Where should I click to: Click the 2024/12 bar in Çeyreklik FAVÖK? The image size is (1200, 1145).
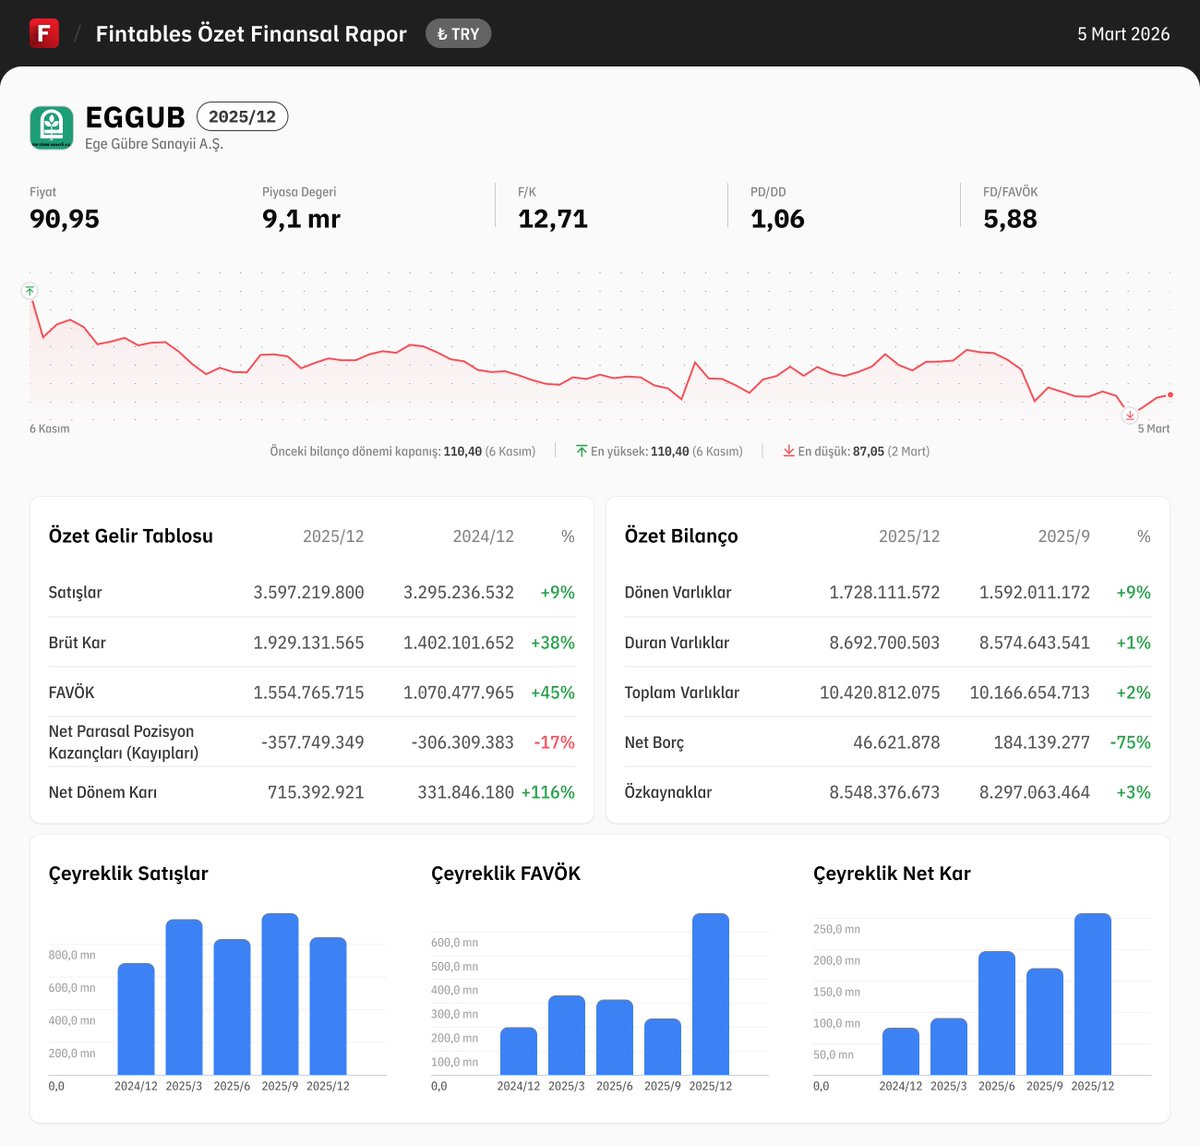tap(519, 1051)
